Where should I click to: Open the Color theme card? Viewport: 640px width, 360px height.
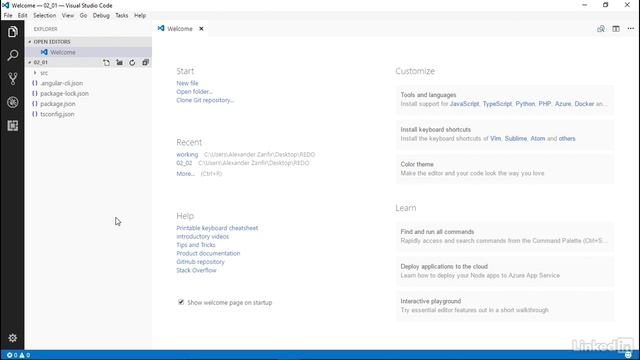(x=504, y=169)
